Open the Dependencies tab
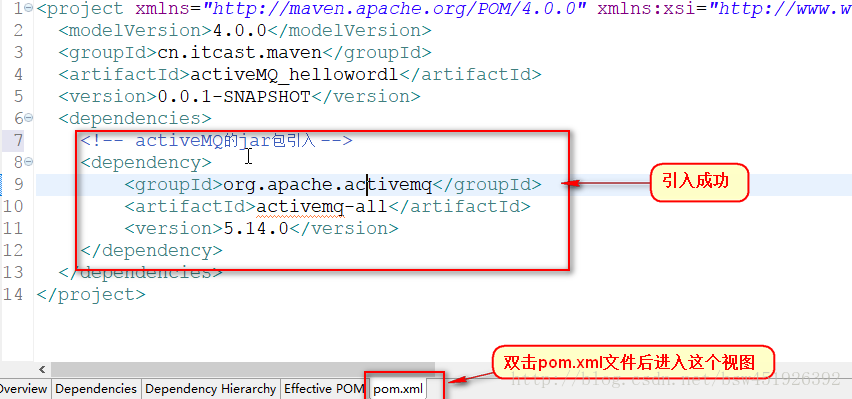This screenshot has height=399, width=852. [96, 389]
